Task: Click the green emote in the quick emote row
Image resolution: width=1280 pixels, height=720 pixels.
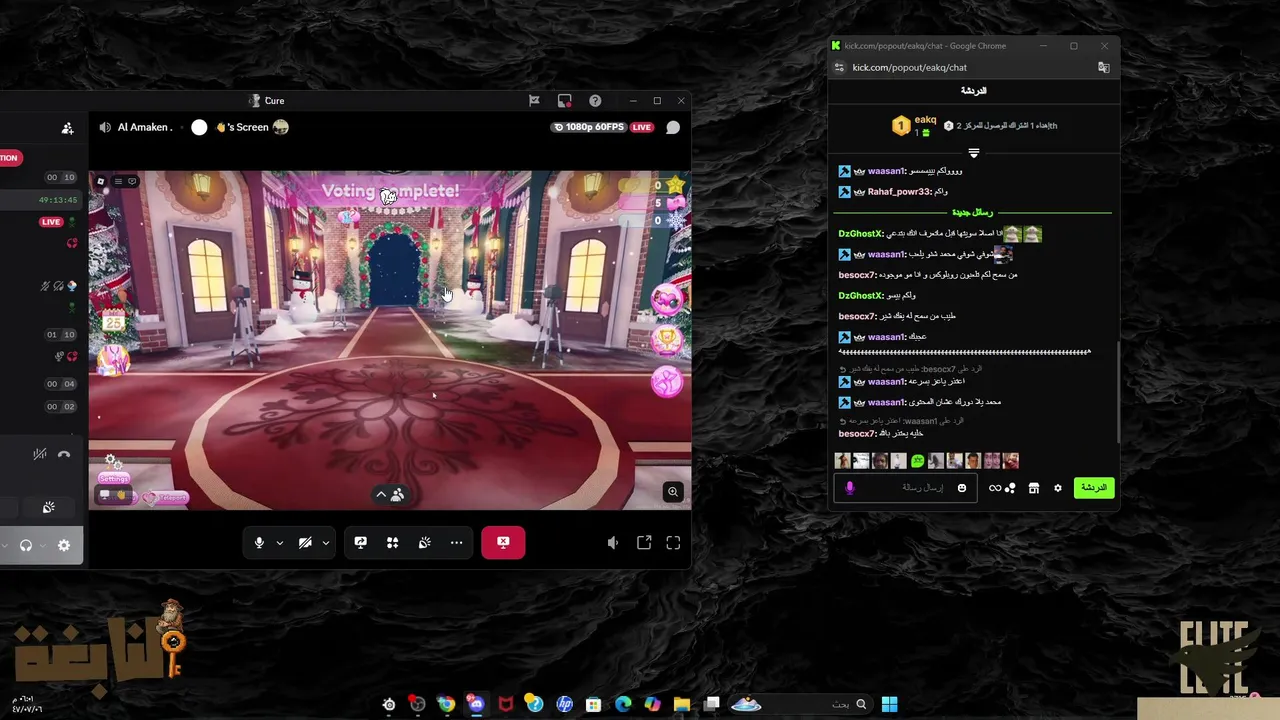Action: 917,461
